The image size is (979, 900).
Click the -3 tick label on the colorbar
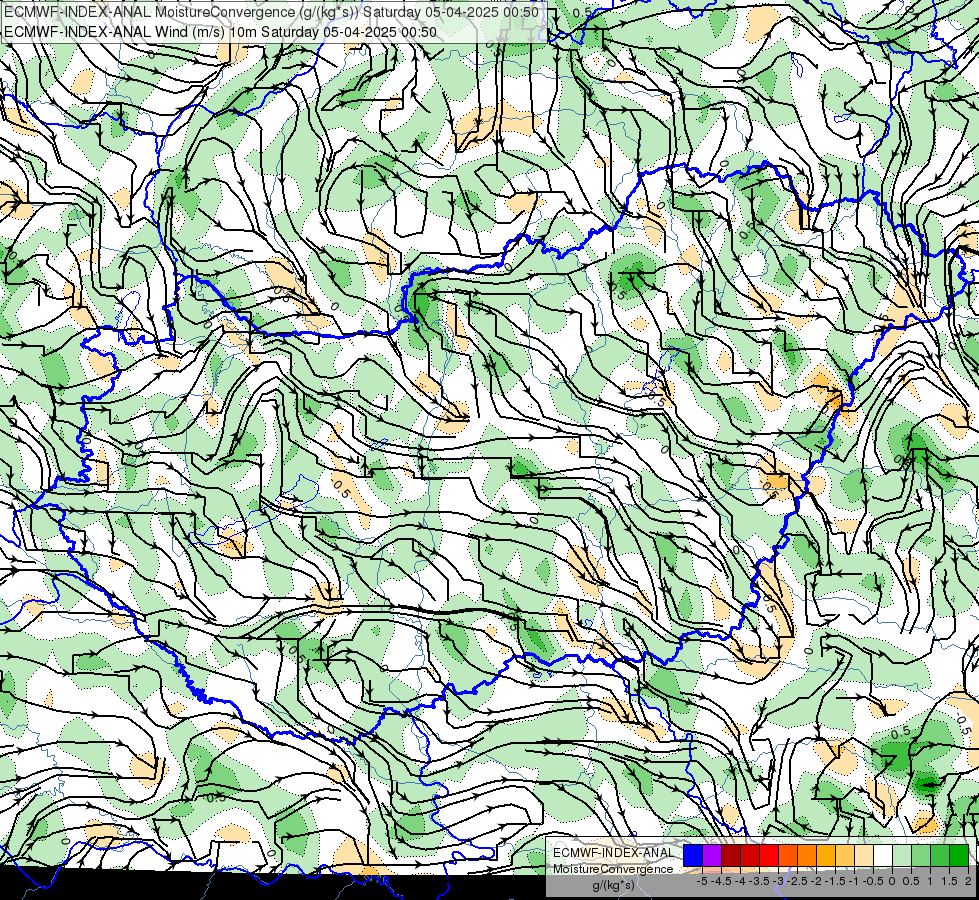[779, 881]
